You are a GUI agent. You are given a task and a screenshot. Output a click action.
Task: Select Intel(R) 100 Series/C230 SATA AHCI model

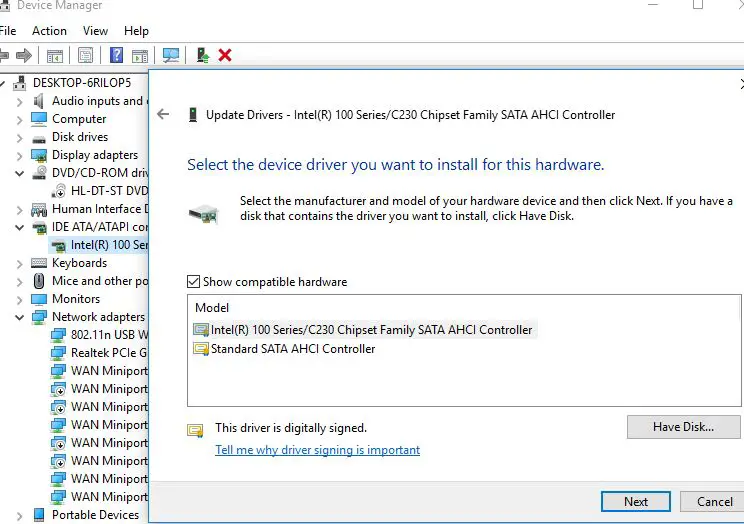pyautogui.click(x=363, y=329)
